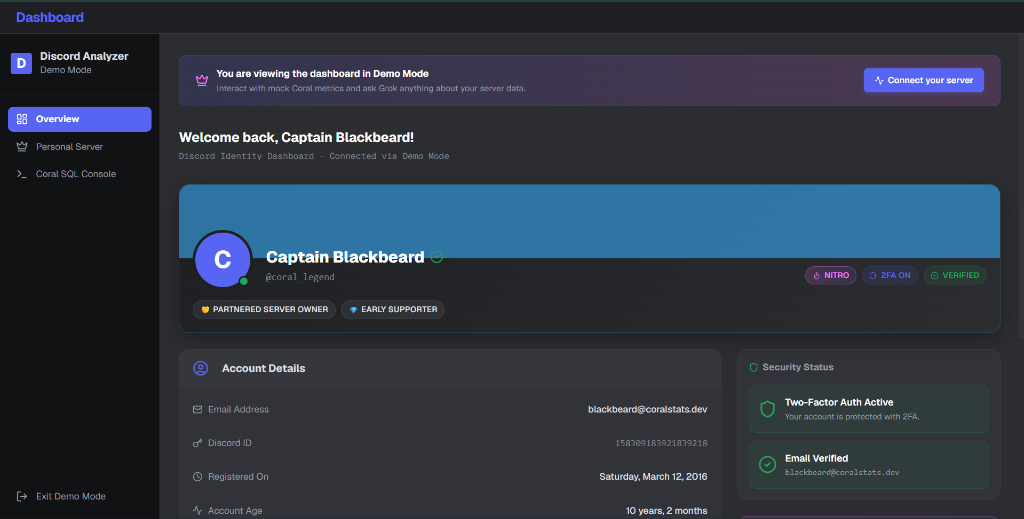Click the shield icon in 2FA ON badge

tap(872, 275)
